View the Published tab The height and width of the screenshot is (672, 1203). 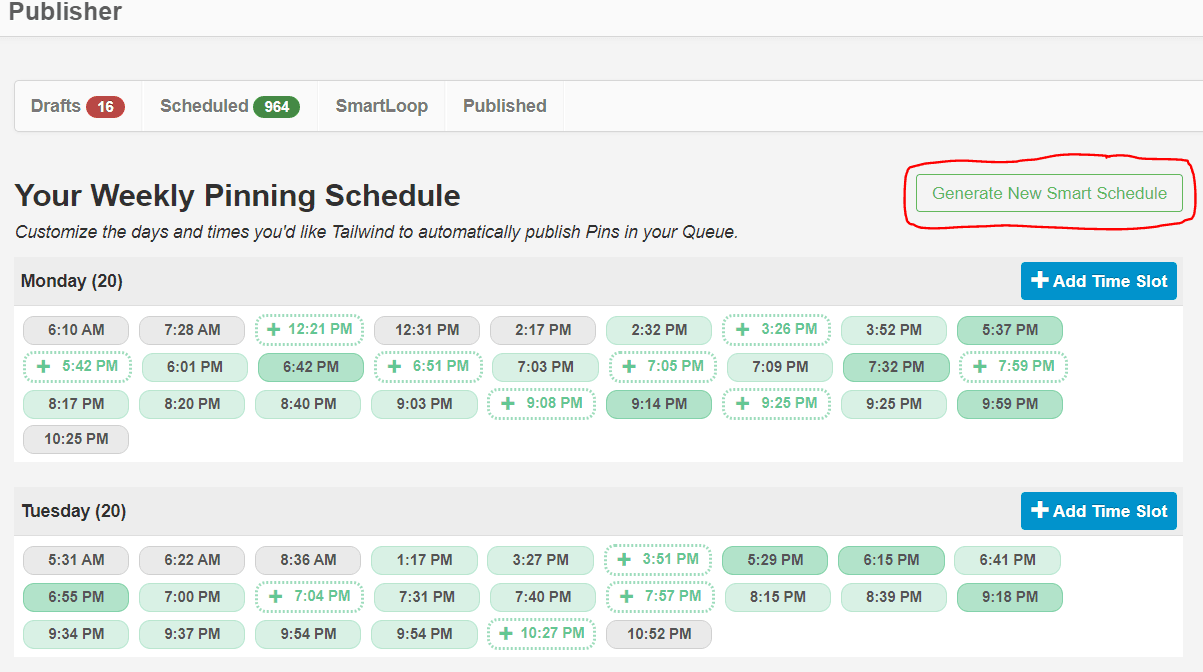(x=505, y=106)
